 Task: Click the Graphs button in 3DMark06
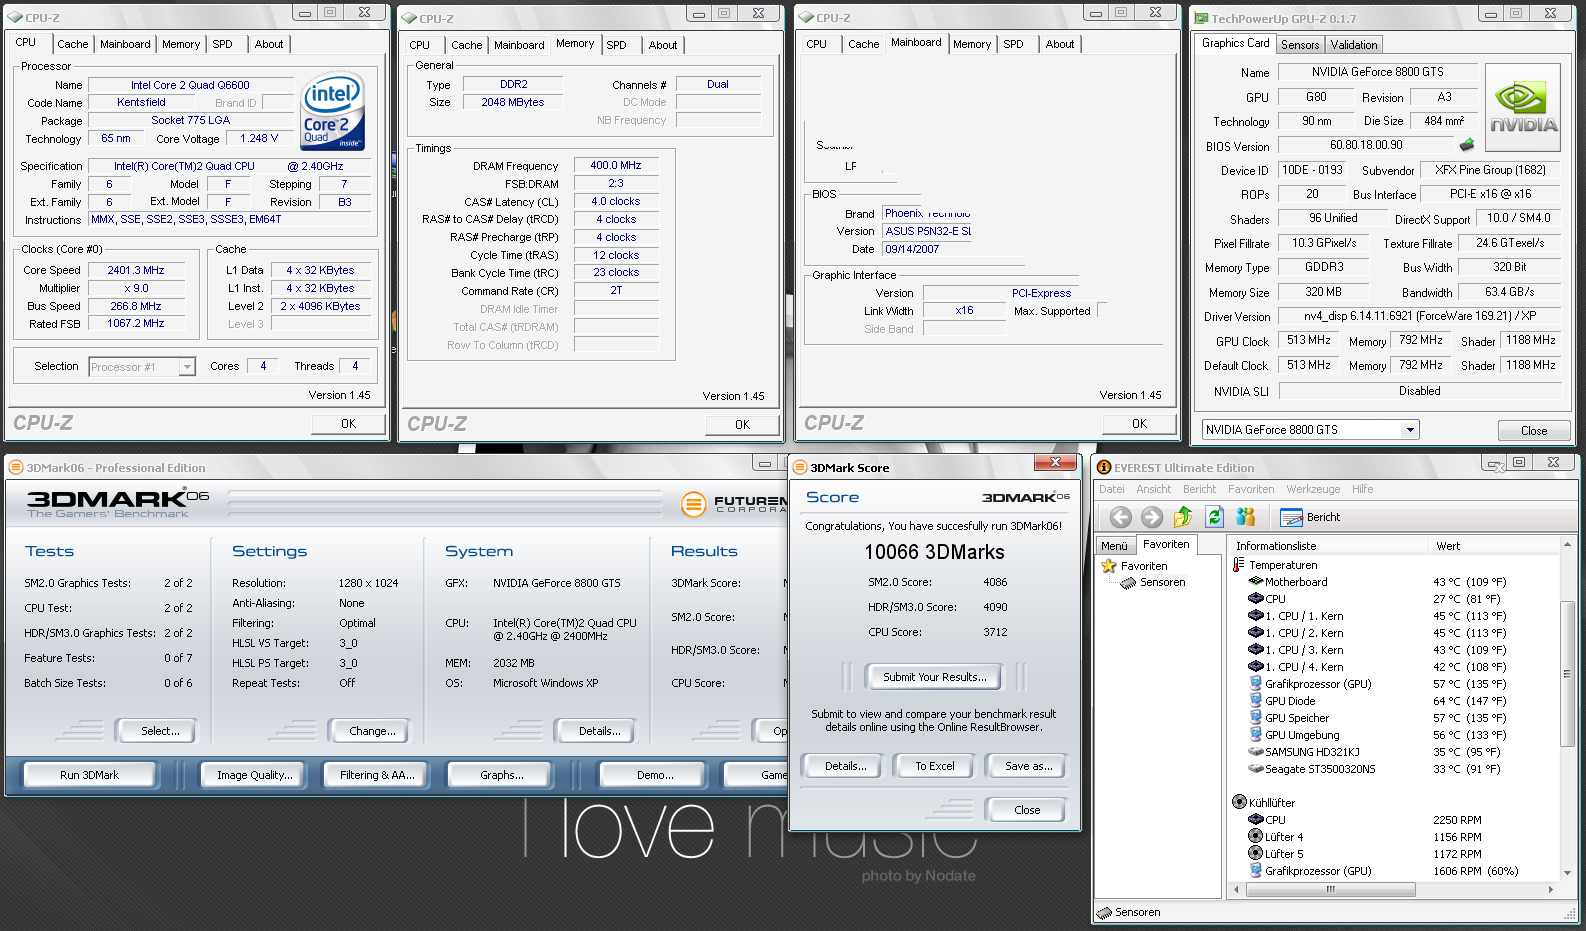click(501, 775)
